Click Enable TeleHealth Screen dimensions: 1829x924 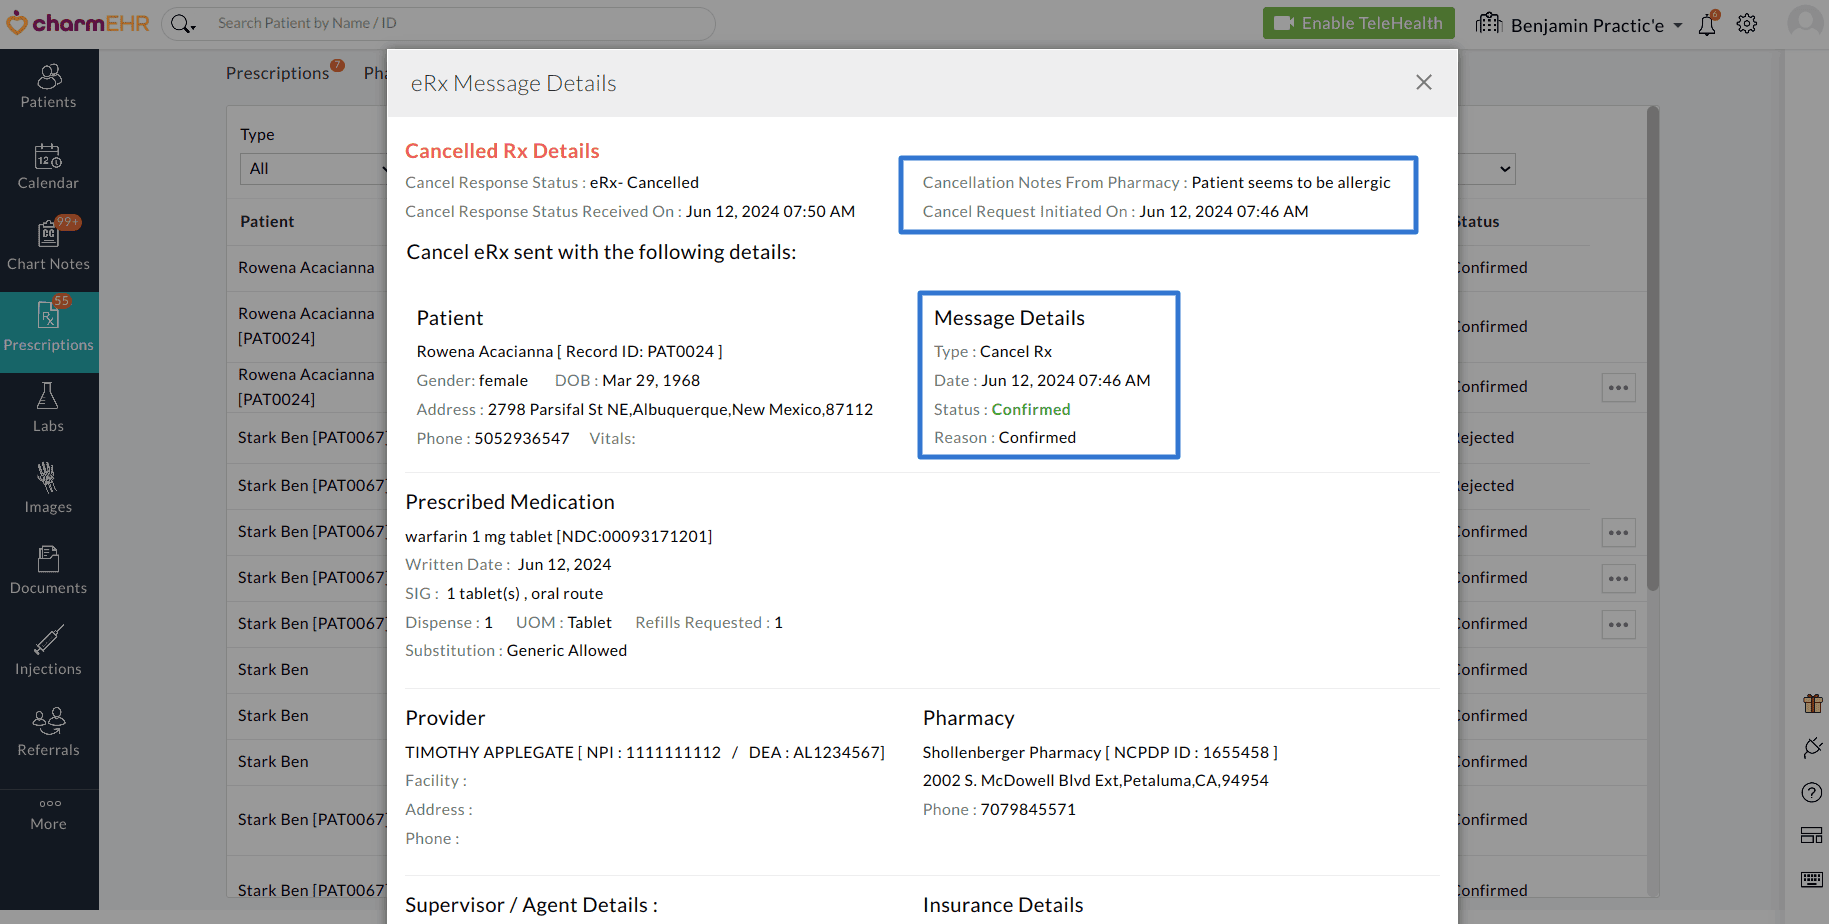point(1358,21)
